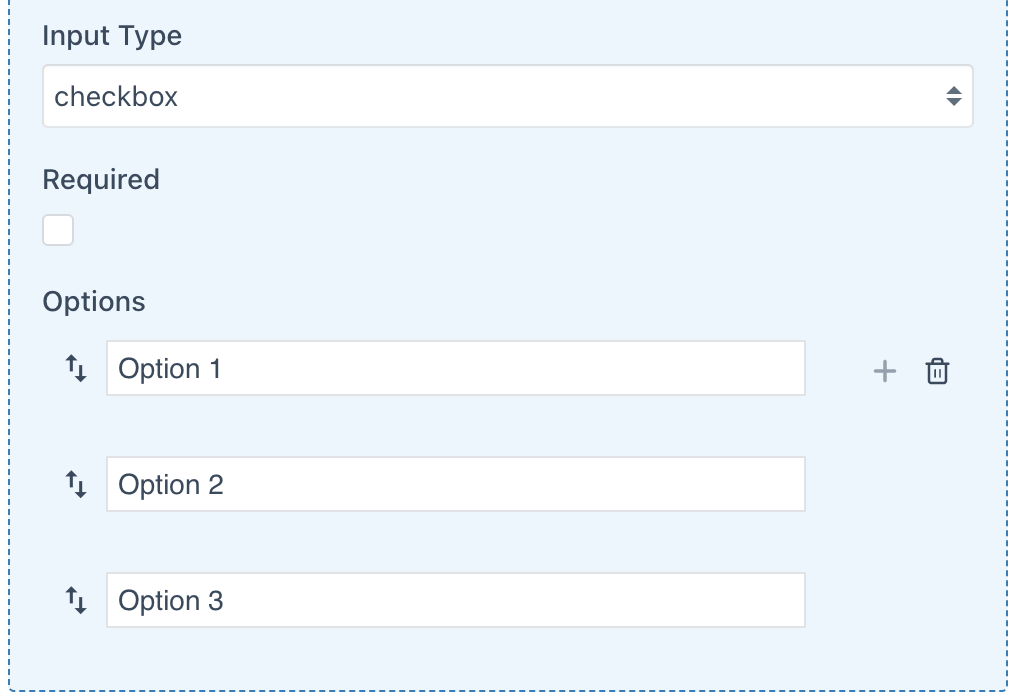This screenshot has width=1016, height=700.
Task: Click the reorder icon beside Option 2
Action: click(78, 484)
